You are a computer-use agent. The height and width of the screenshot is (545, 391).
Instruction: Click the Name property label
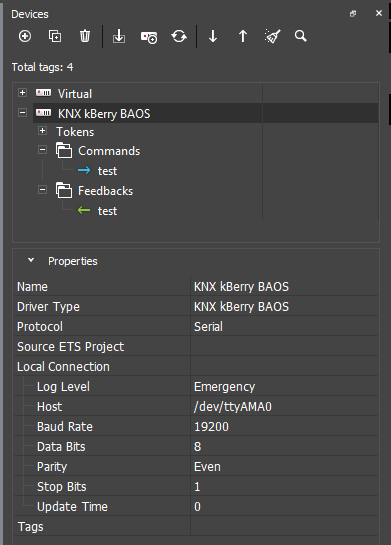[x=32, y=287]
